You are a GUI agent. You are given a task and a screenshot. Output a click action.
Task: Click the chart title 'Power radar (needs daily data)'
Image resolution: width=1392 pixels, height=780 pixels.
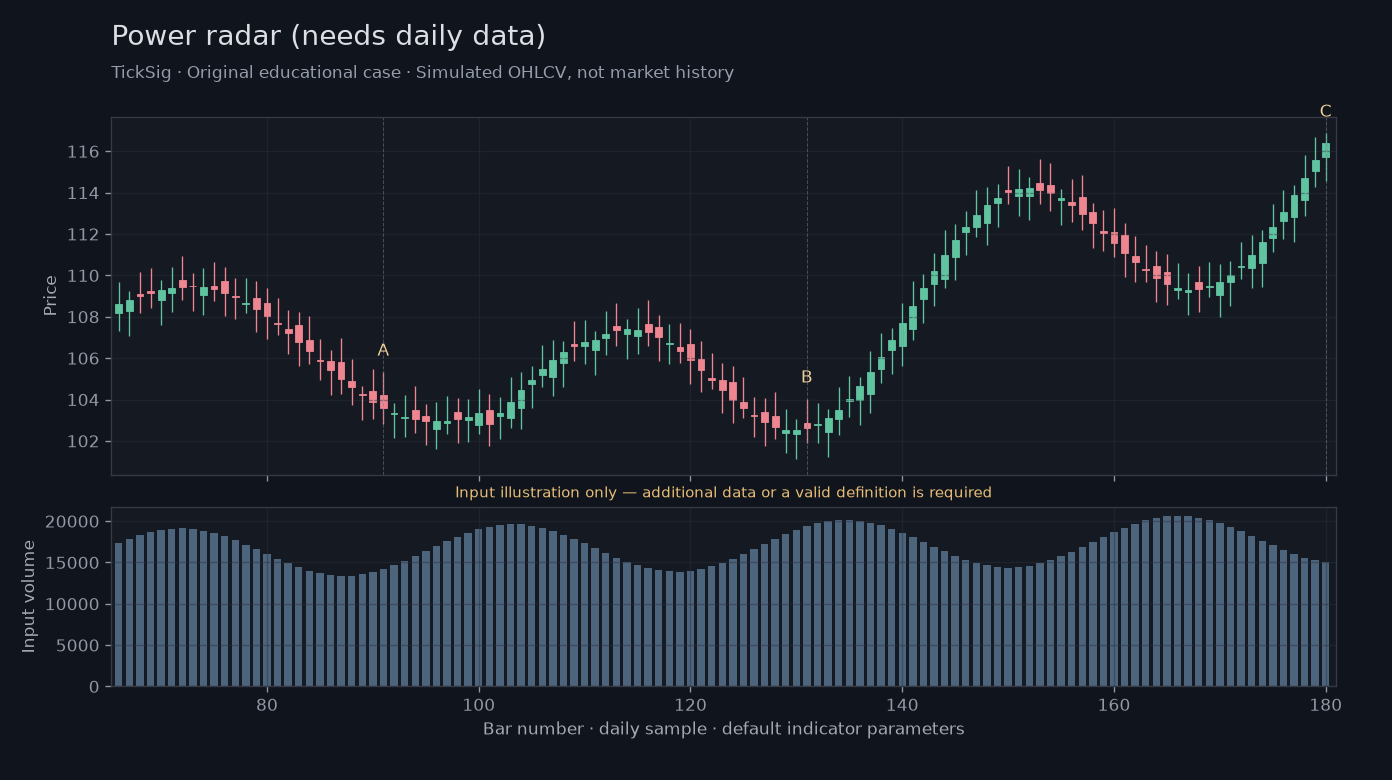point(329,37)
